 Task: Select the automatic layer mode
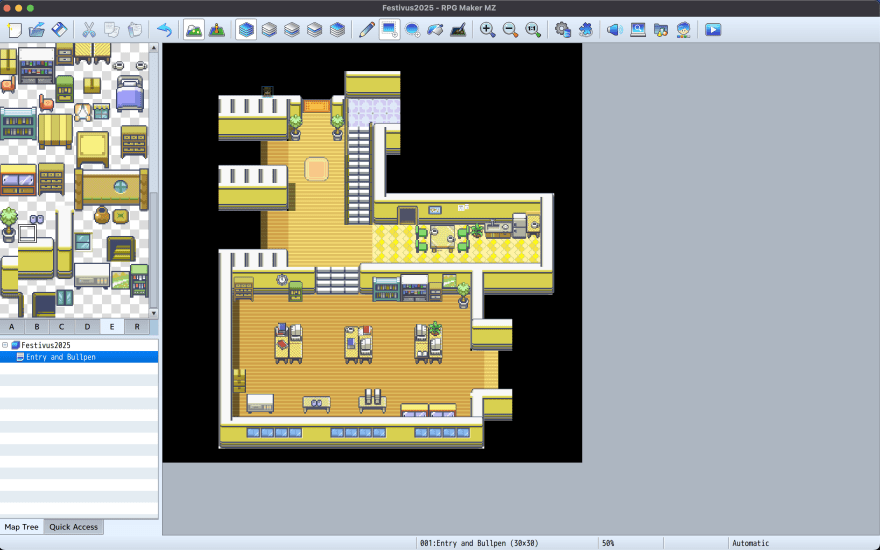coord(246,30)
